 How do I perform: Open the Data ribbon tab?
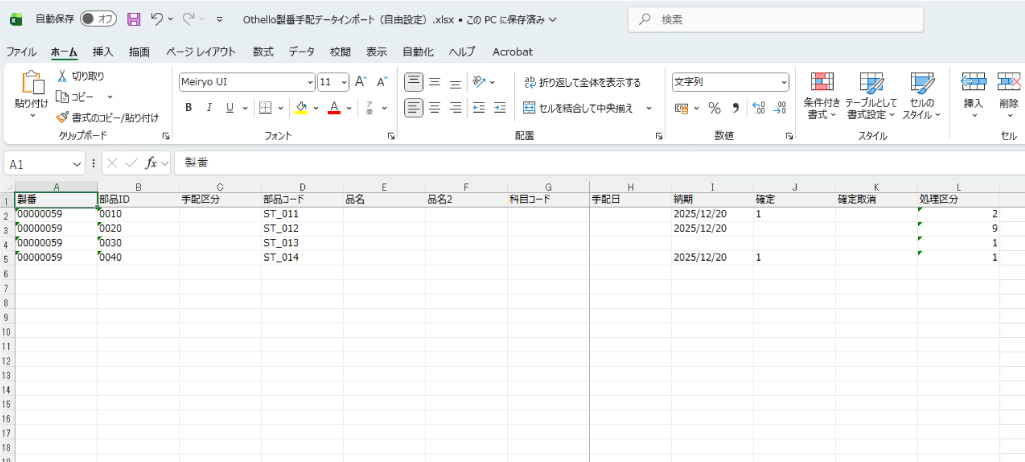301,52
